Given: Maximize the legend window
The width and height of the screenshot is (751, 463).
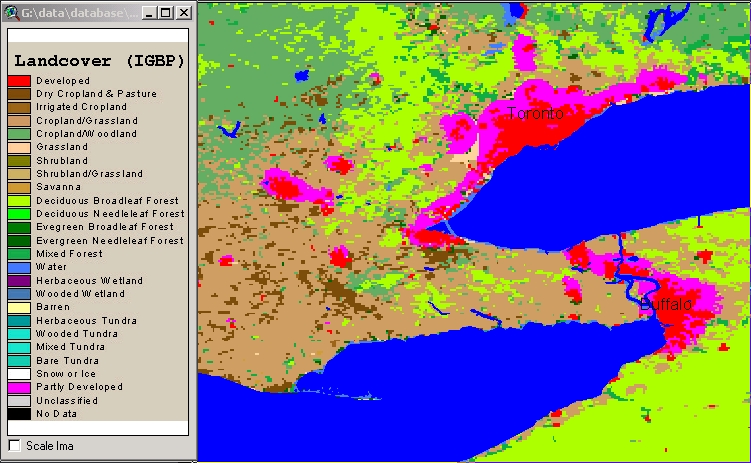Looking at the screenshot, I should coord(166,13).
